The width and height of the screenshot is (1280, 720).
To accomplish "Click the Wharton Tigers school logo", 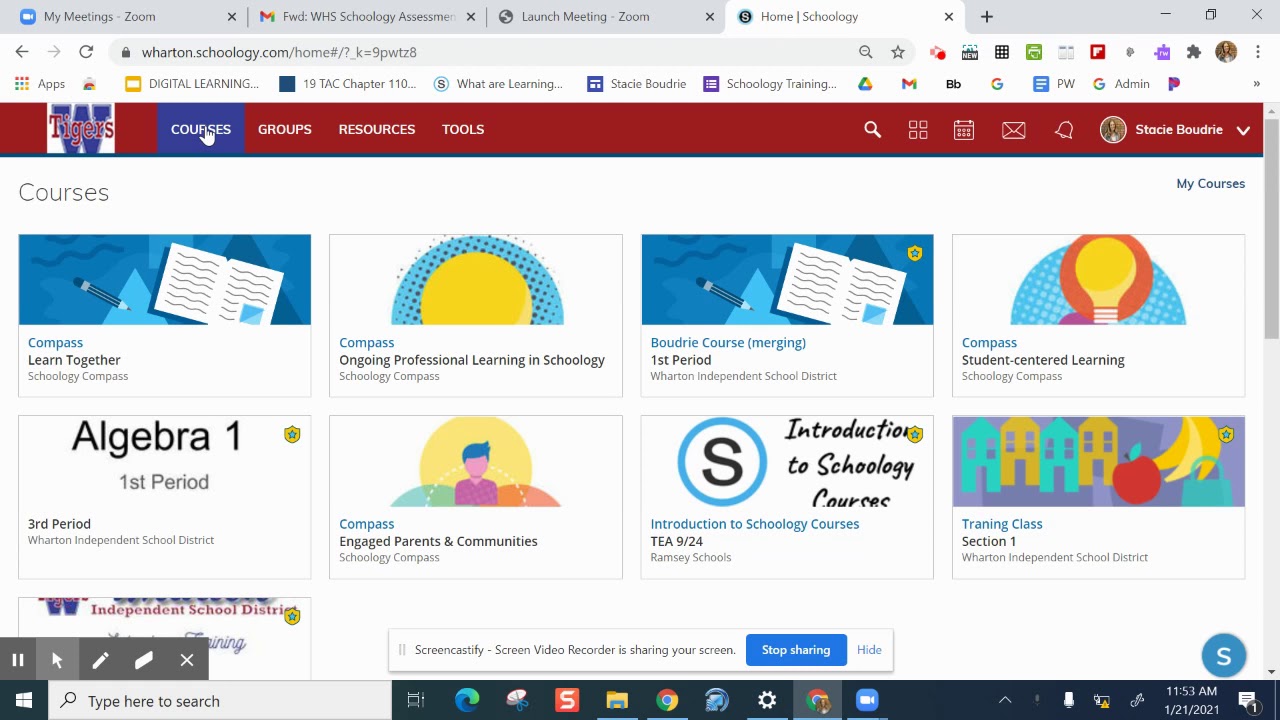I will (81, 128).
